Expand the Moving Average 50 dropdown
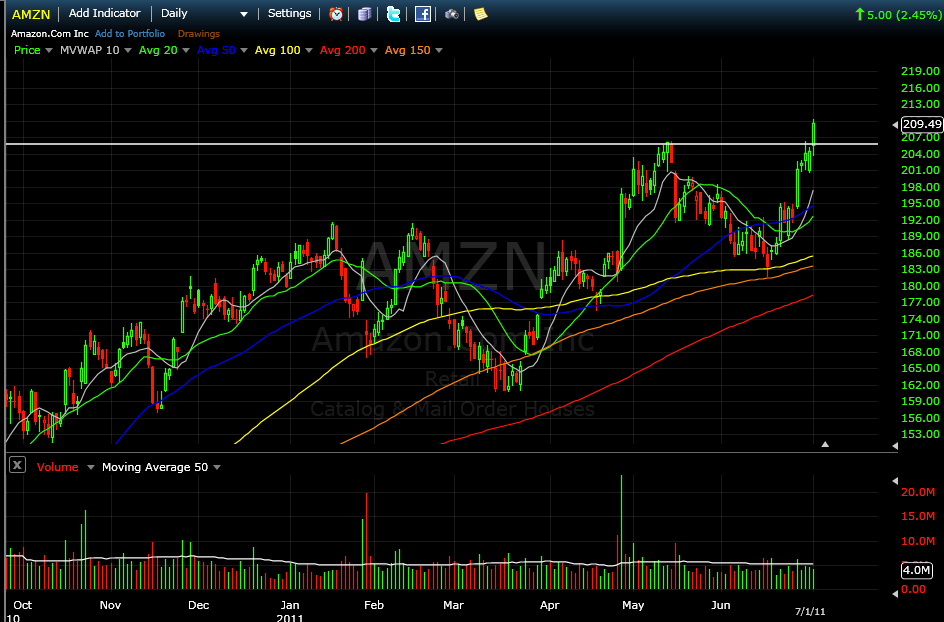Viewport: 944px width, 622px height. pos(217,467)
